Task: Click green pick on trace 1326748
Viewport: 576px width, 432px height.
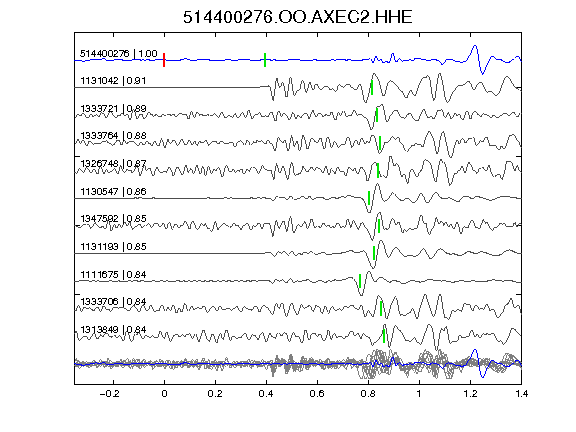Action: click(x=378, y=170)
